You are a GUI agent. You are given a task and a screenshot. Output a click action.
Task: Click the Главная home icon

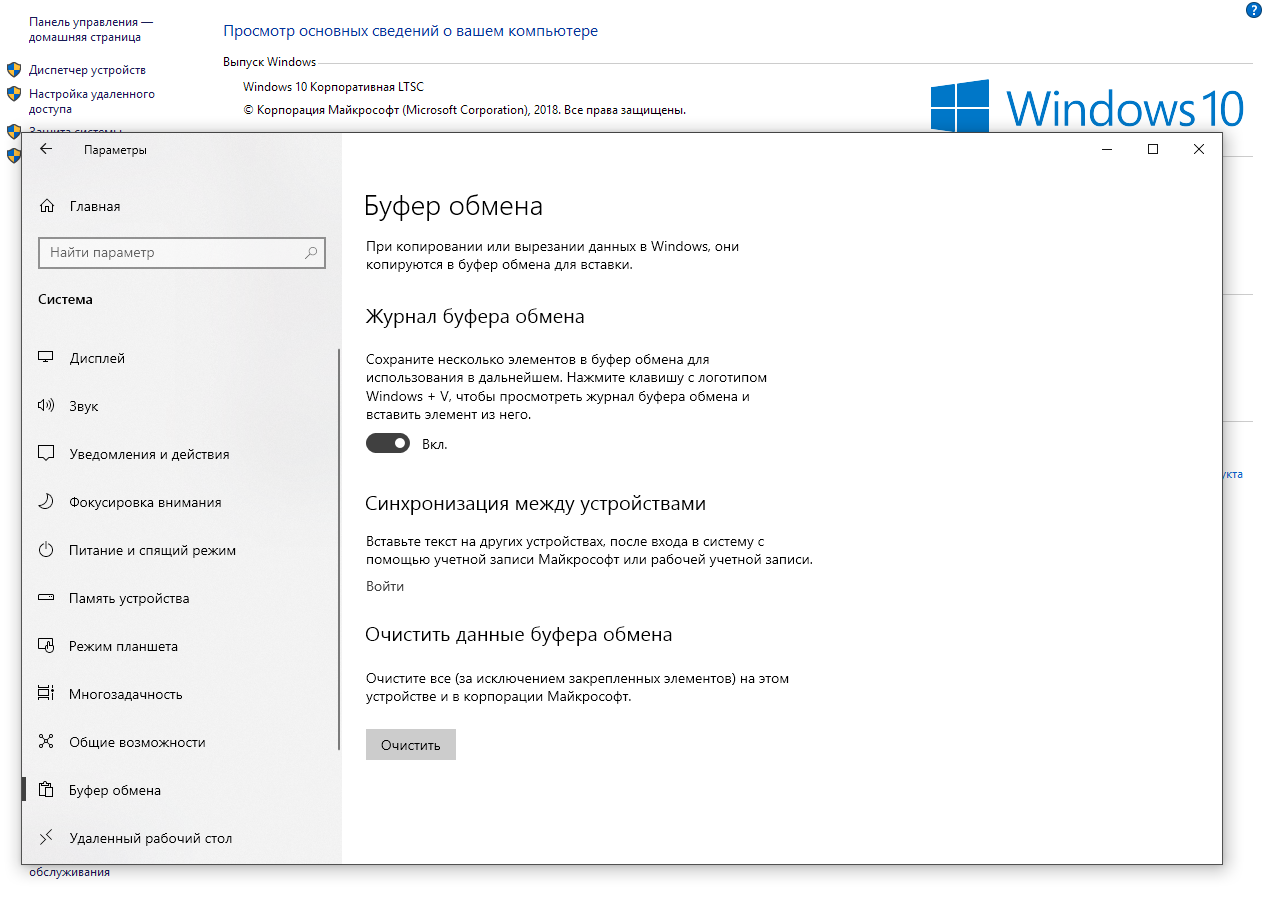pyautogui.click(x=46, y=206)
